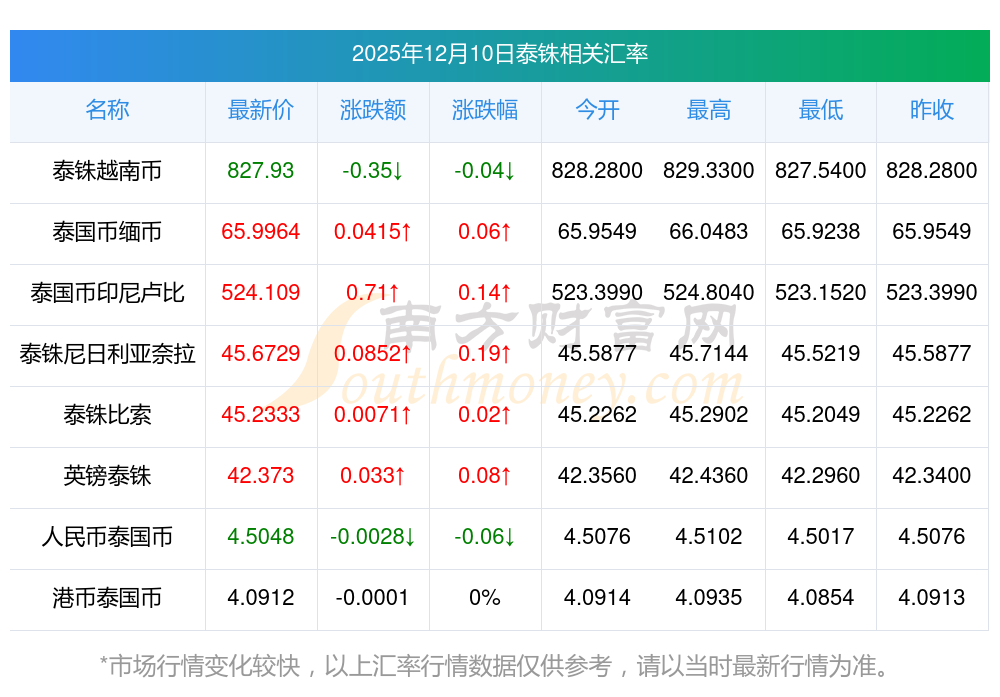This screenshot has height=697, width=1000.
Task: Click latest price 827.93
Action: tap(261, 171)
